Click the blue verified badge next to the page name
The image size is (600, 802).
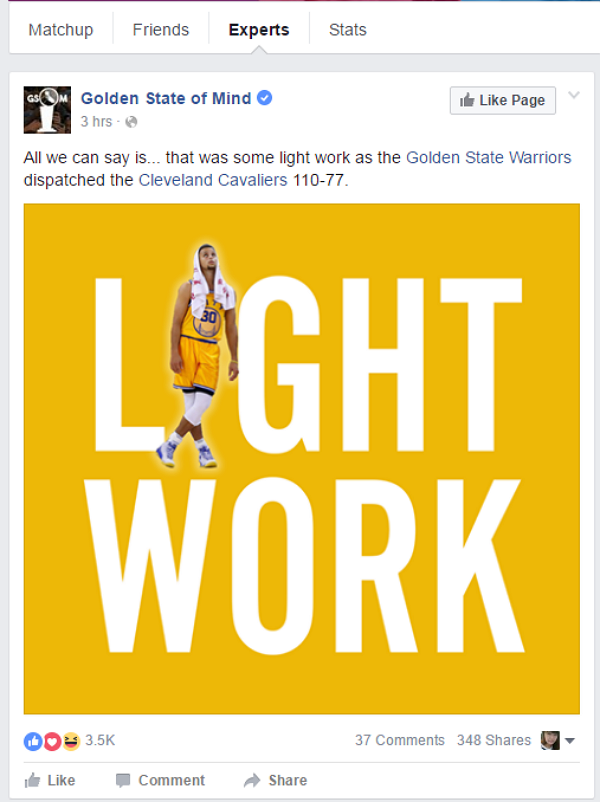264,98
